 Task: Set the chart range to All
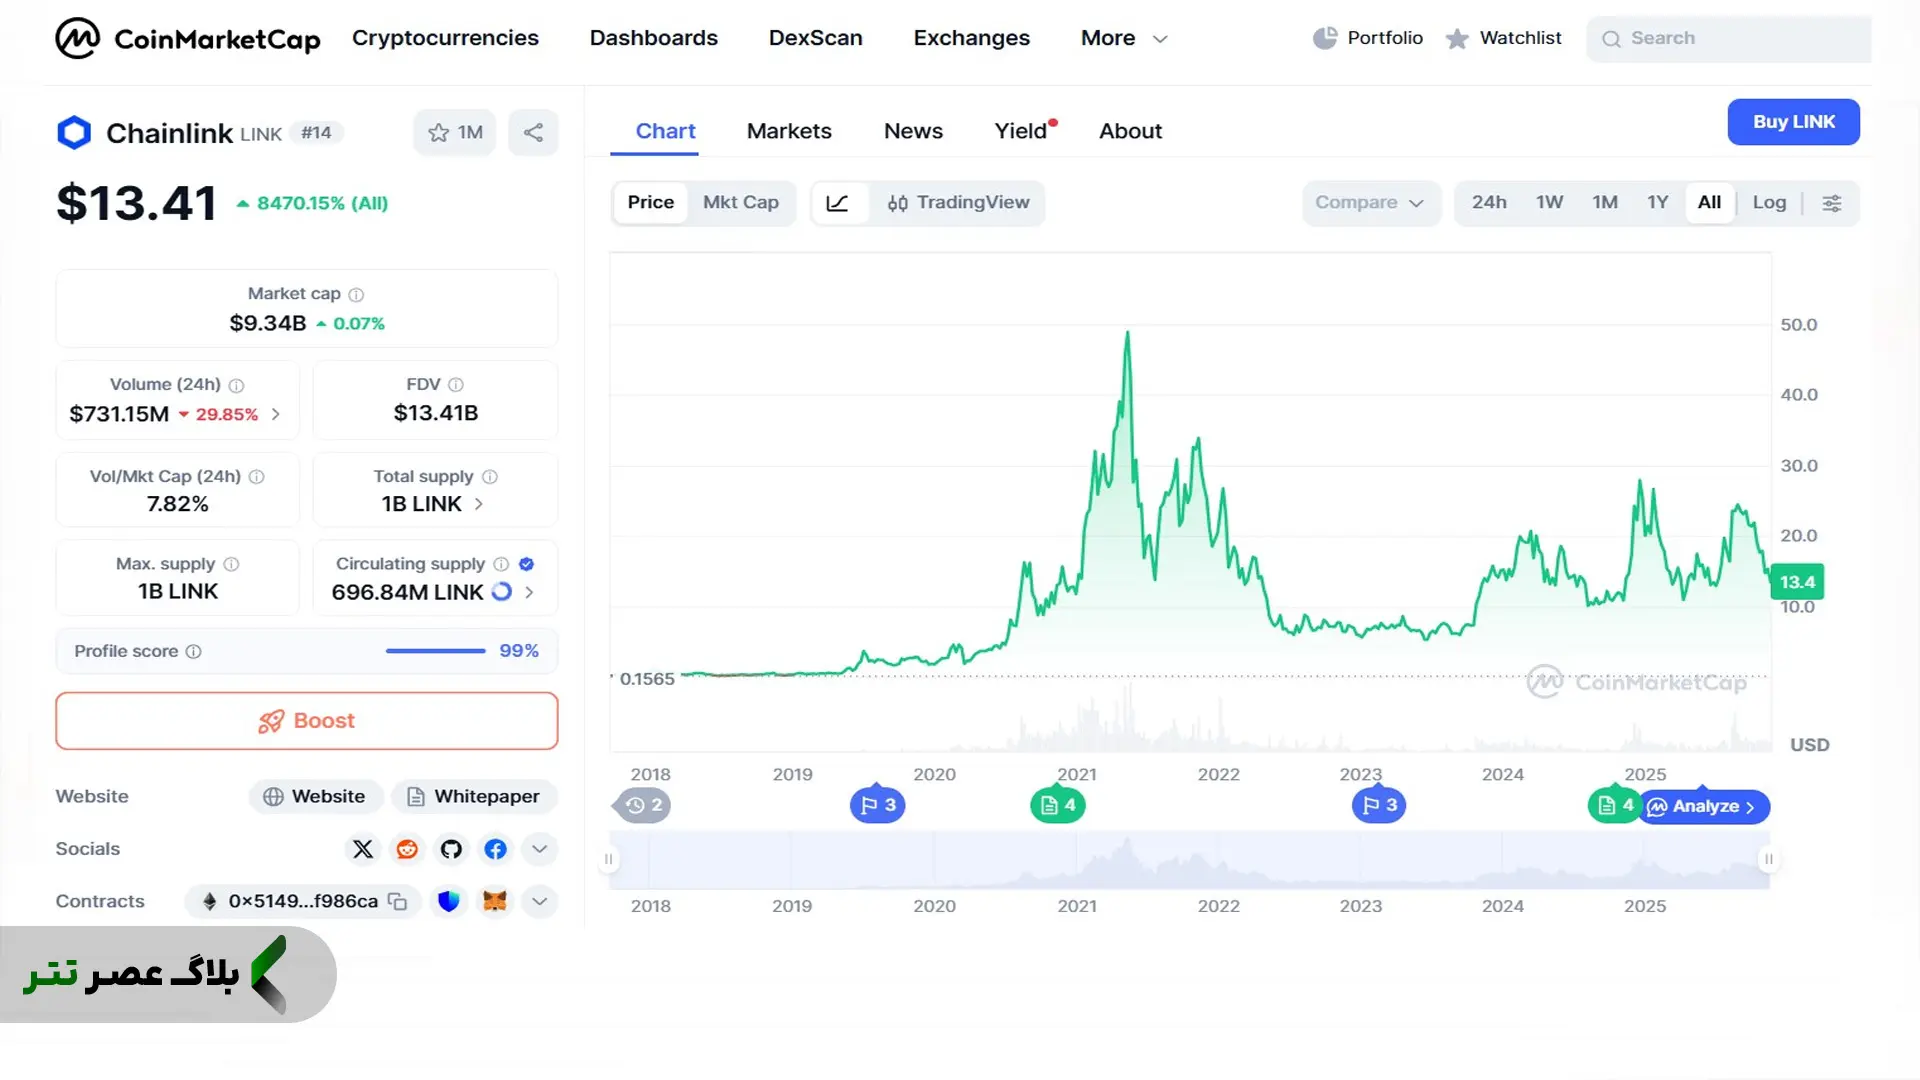pos(1710,203)
